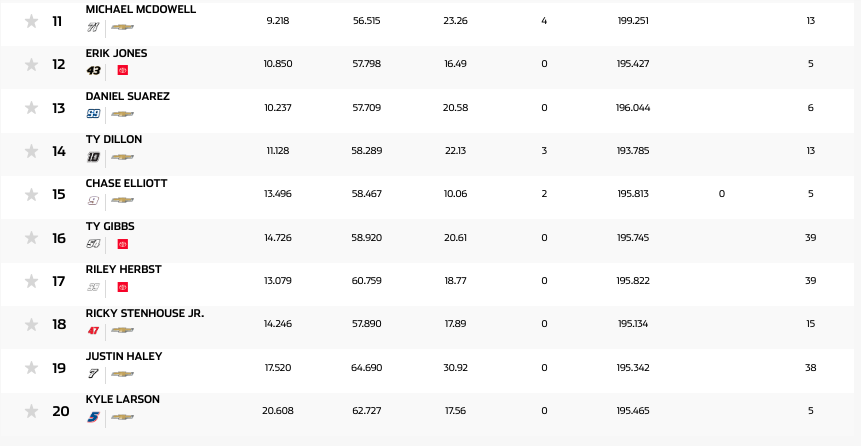Open the Riley Herbst driver name
Viewport: 861px width, 446px height.
pos(122,269)
